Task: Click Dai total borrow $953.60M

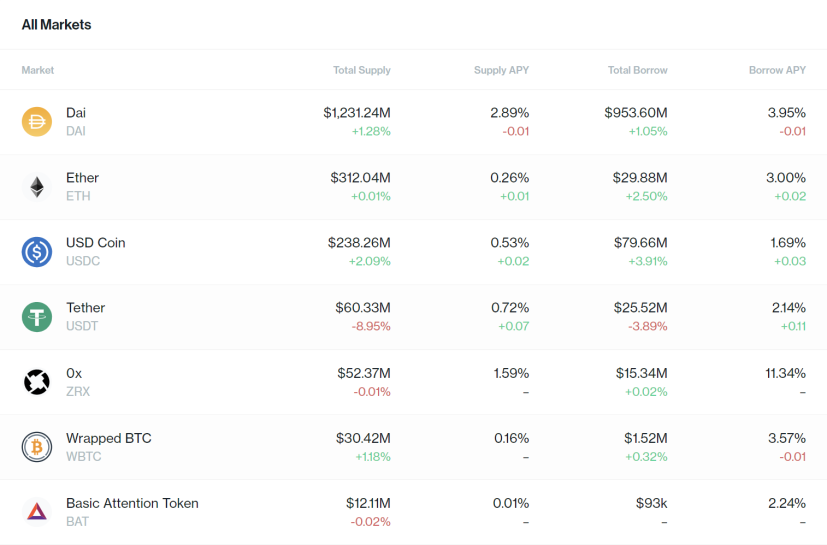Action: [636, 113]
